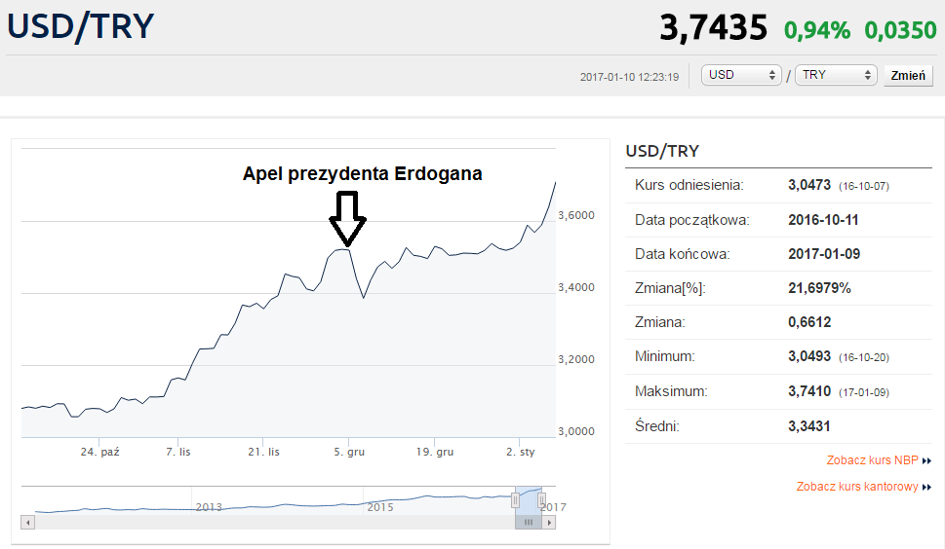Viewport: 945px width, 549px height.
Task: Click the right scroll arrow under the navigator
Action: (x=548, y=522)
